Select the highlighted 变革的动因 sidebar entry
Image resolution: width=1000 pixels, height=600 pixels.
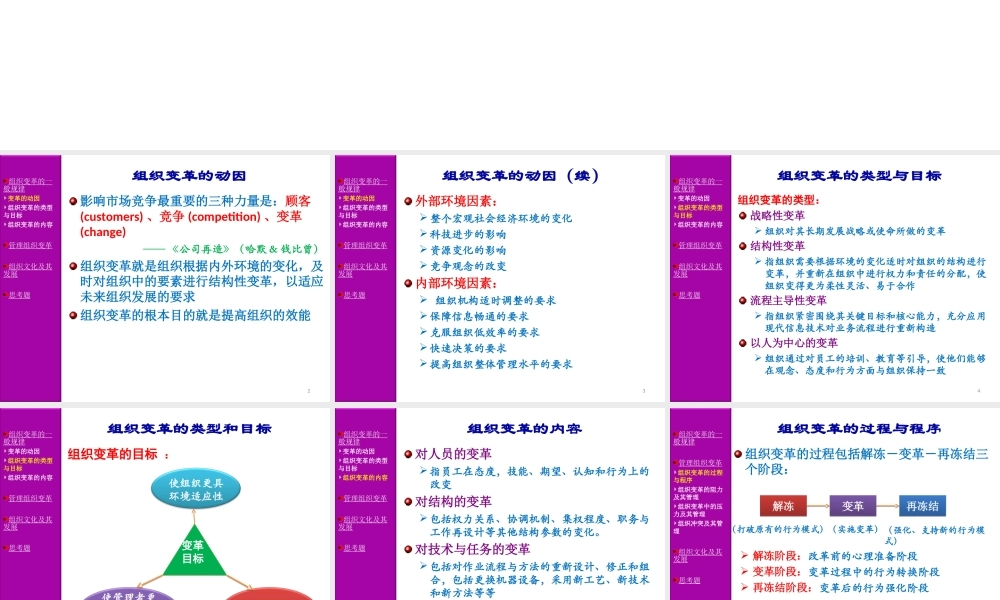click(x=22, y=198)
